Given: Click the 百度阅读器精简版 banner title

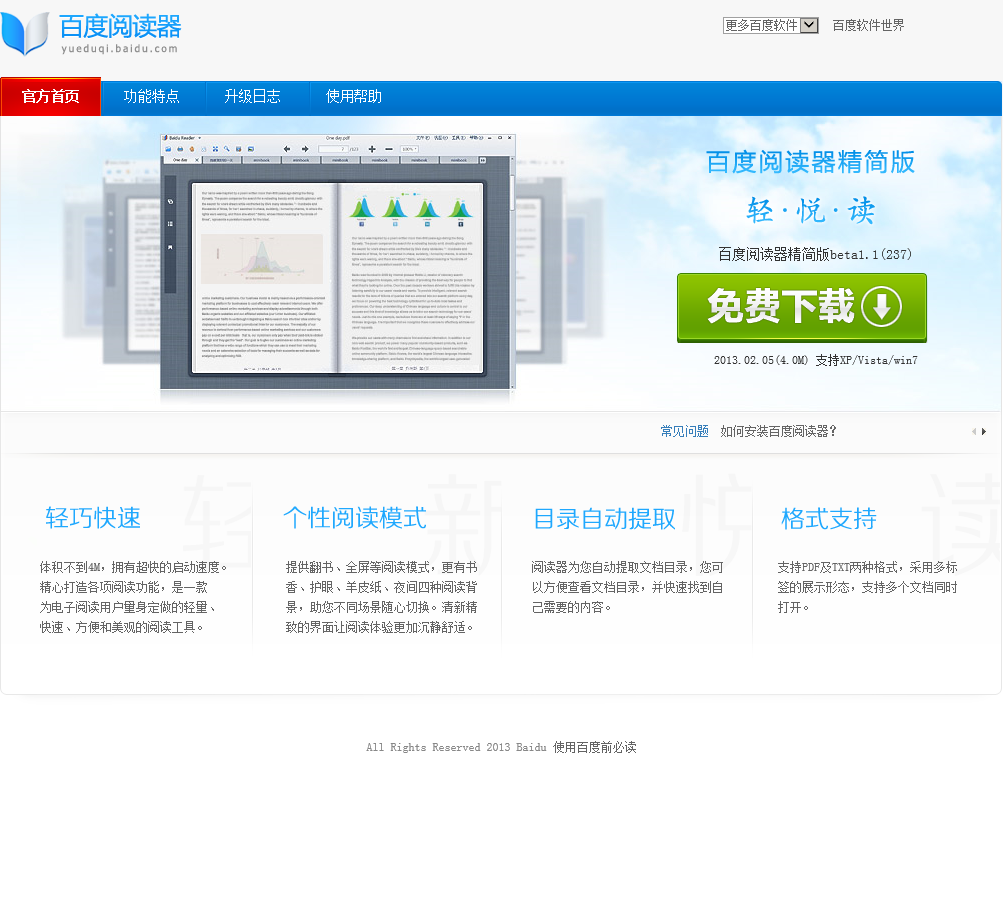Looking at the screenshot, I should [810, 162].
